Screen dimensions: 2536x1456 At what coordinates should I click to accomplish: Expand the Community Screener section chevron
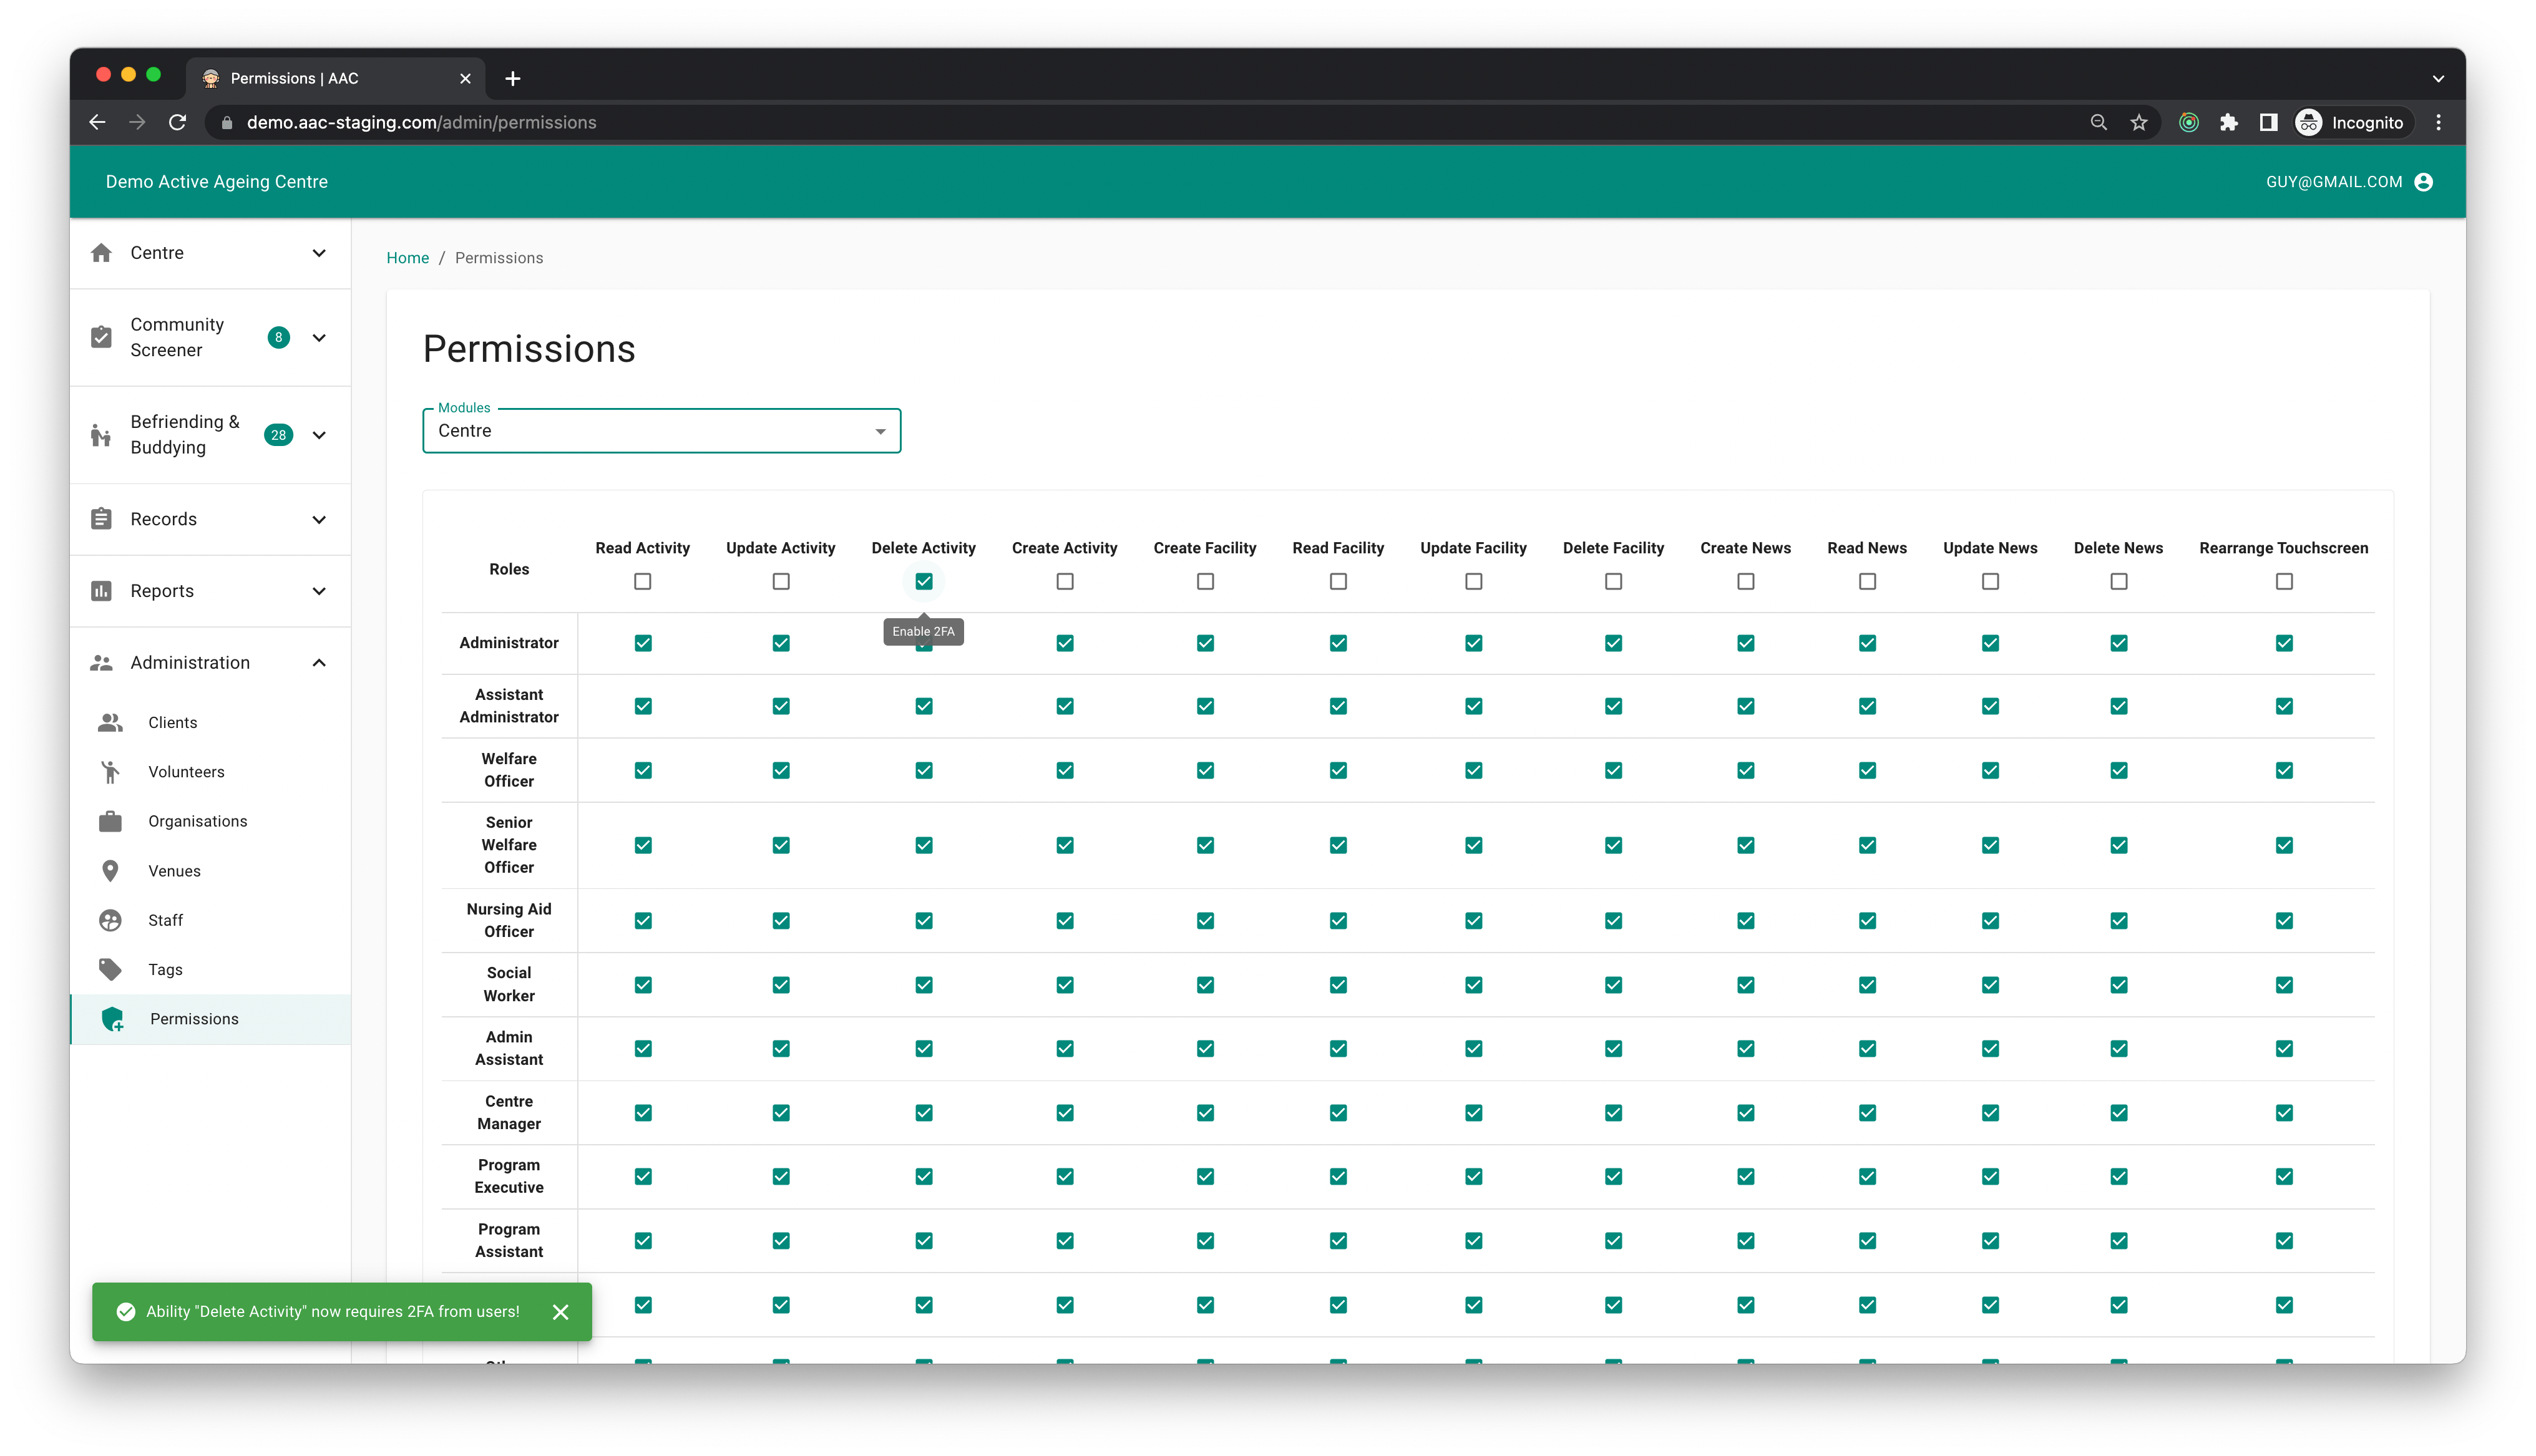coord(319,337)
